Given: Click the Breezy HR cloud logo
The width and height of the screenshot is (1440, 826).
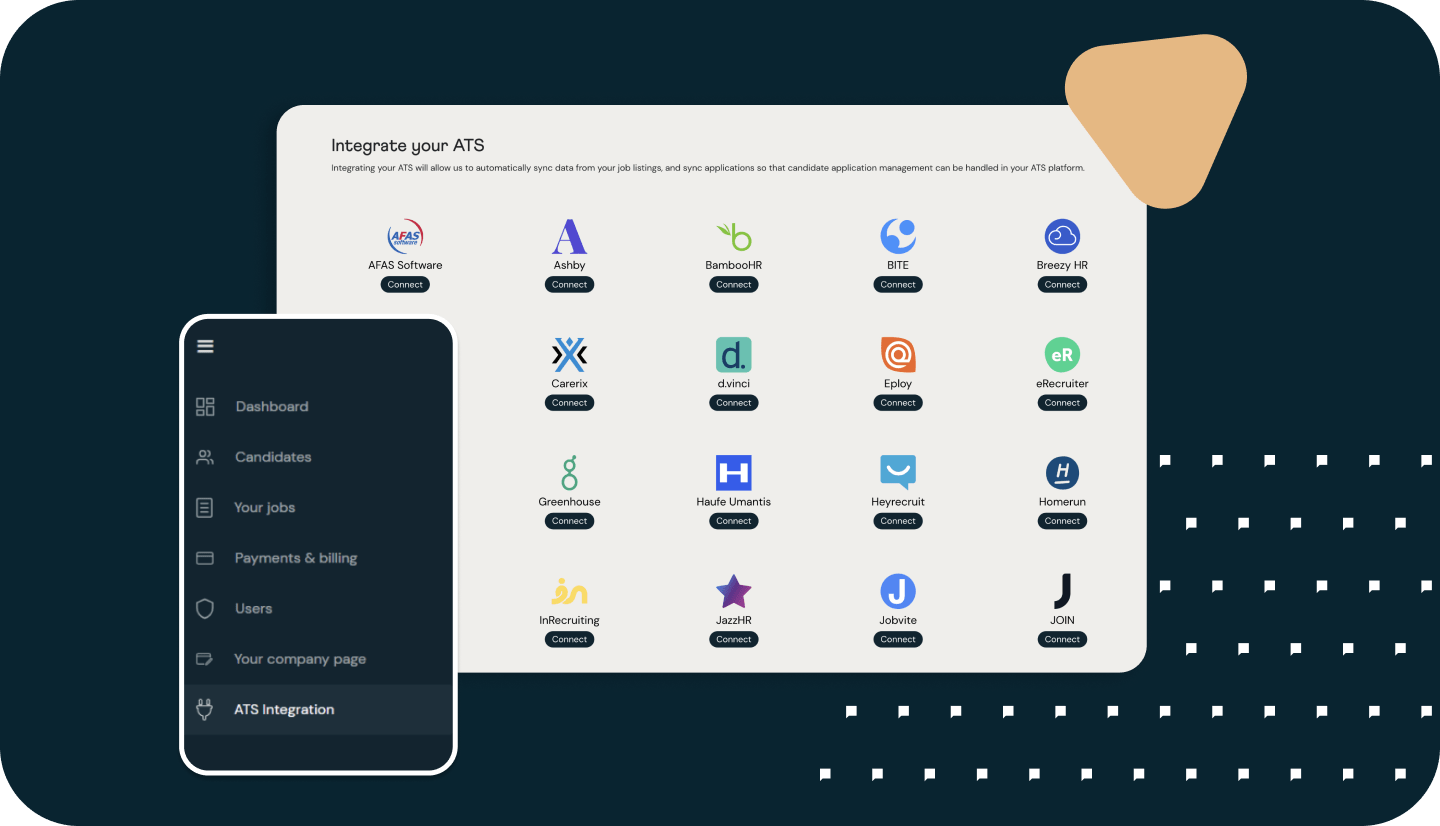Looking at the screenshot, I should point(1062,237).
